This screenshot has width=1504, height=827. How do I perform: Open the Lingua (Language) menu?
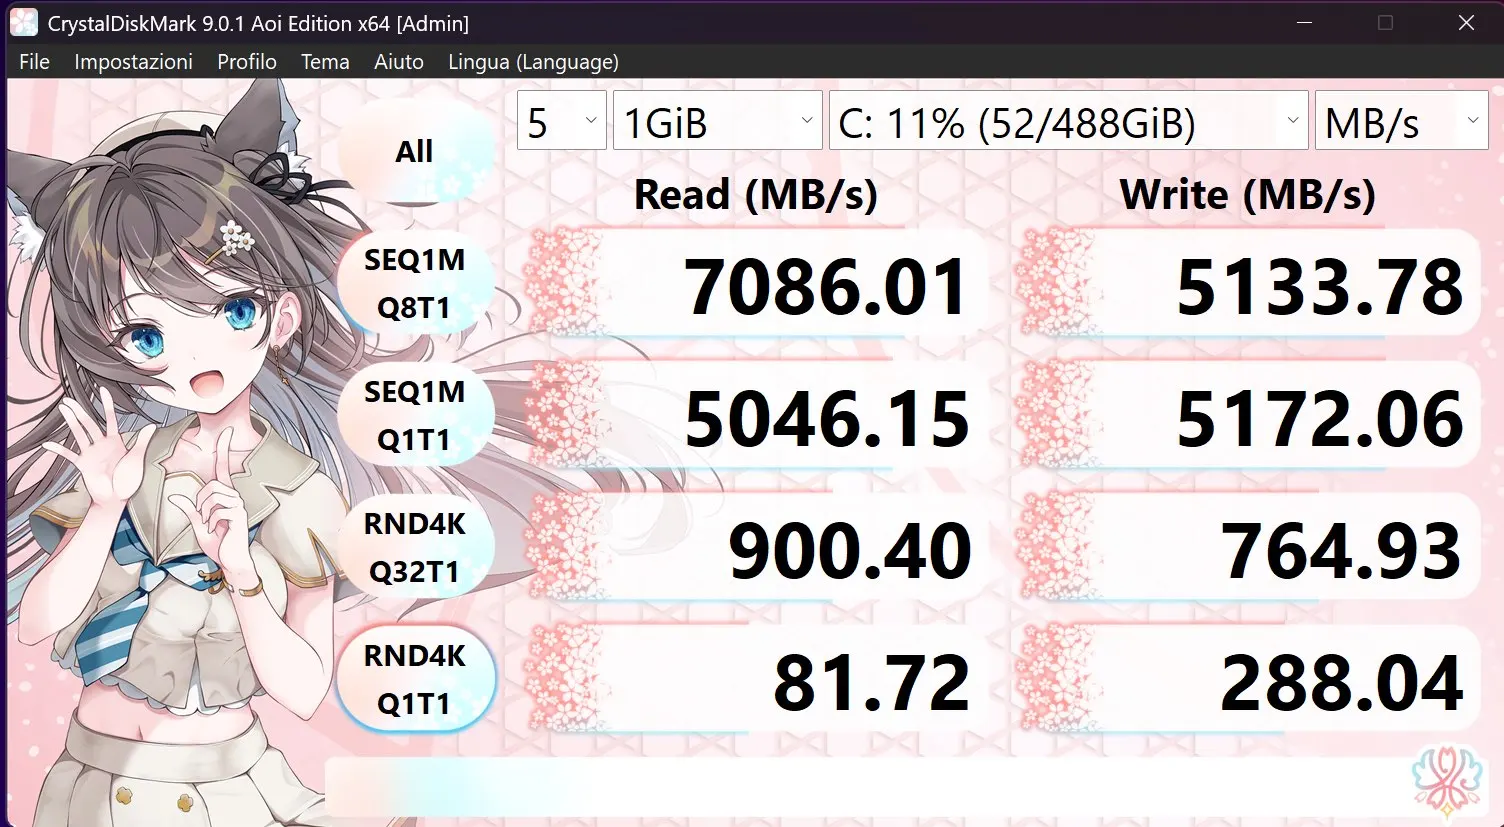tap(533, 62)
